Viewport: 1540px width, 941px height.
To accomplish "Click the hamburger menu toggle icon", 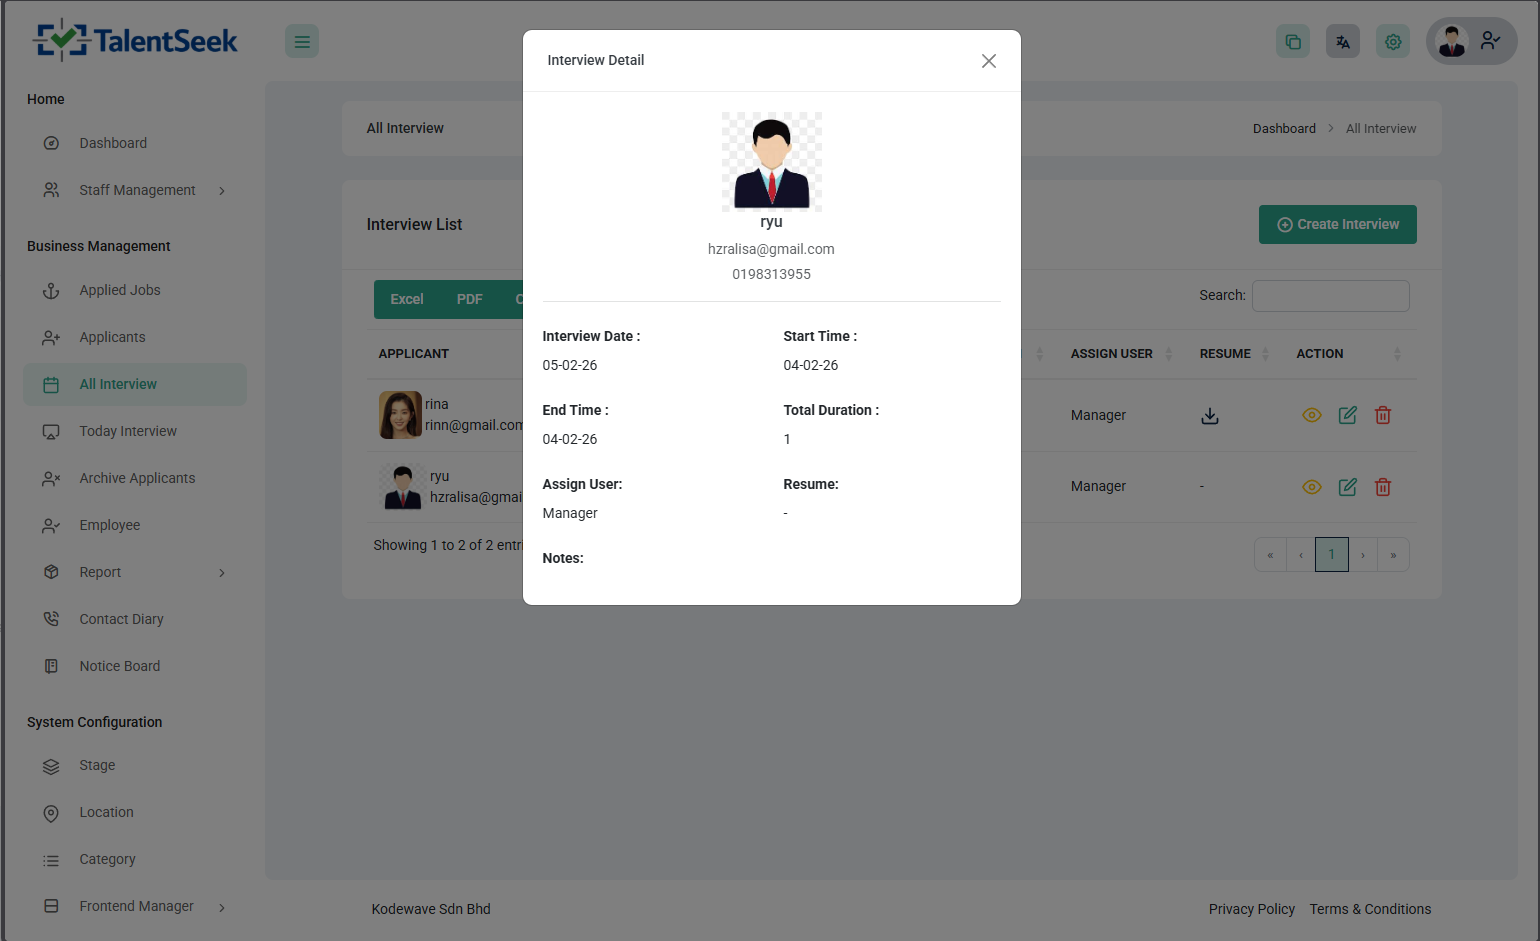I will pos(302,42).
